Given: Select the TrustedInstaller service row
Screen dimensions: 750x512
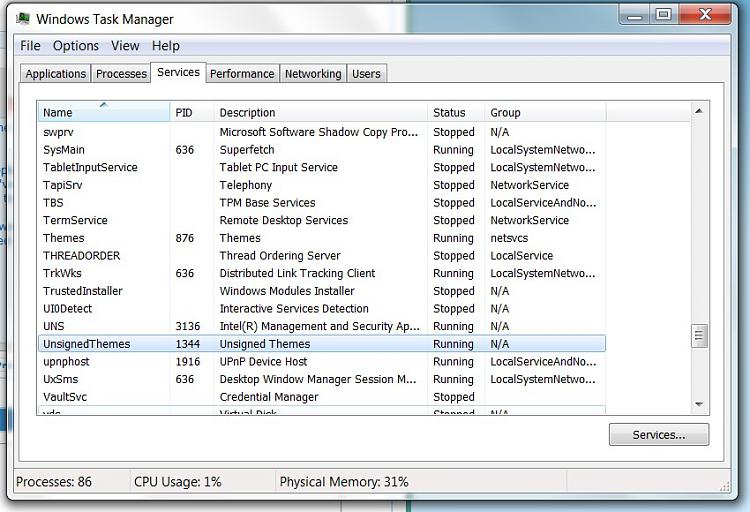Looking at the screenshot, I should [x=321, y=291].
